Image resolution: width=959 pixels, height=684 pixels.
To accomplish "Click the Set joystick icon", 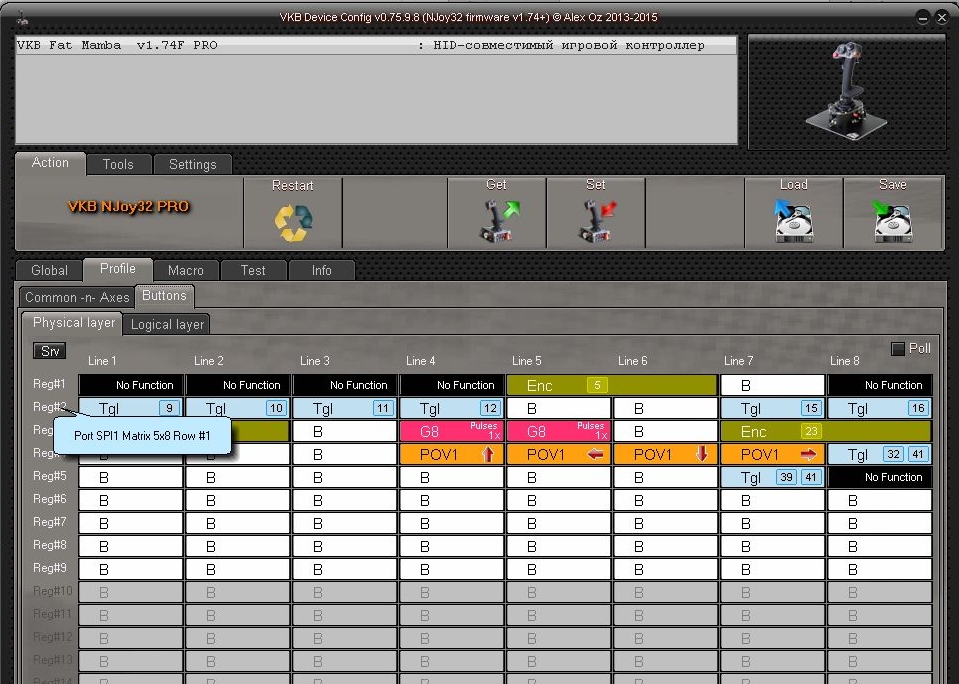I will point(597,221).
